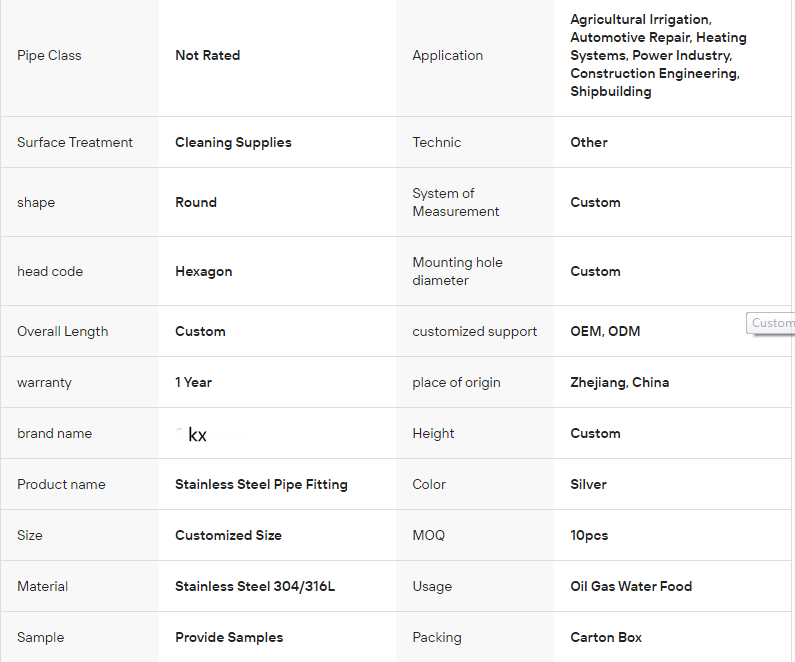Image resolution: width=795 pixels, height=662 pixels.
Task: Click the brand name value "kx"
Action: 197,435
